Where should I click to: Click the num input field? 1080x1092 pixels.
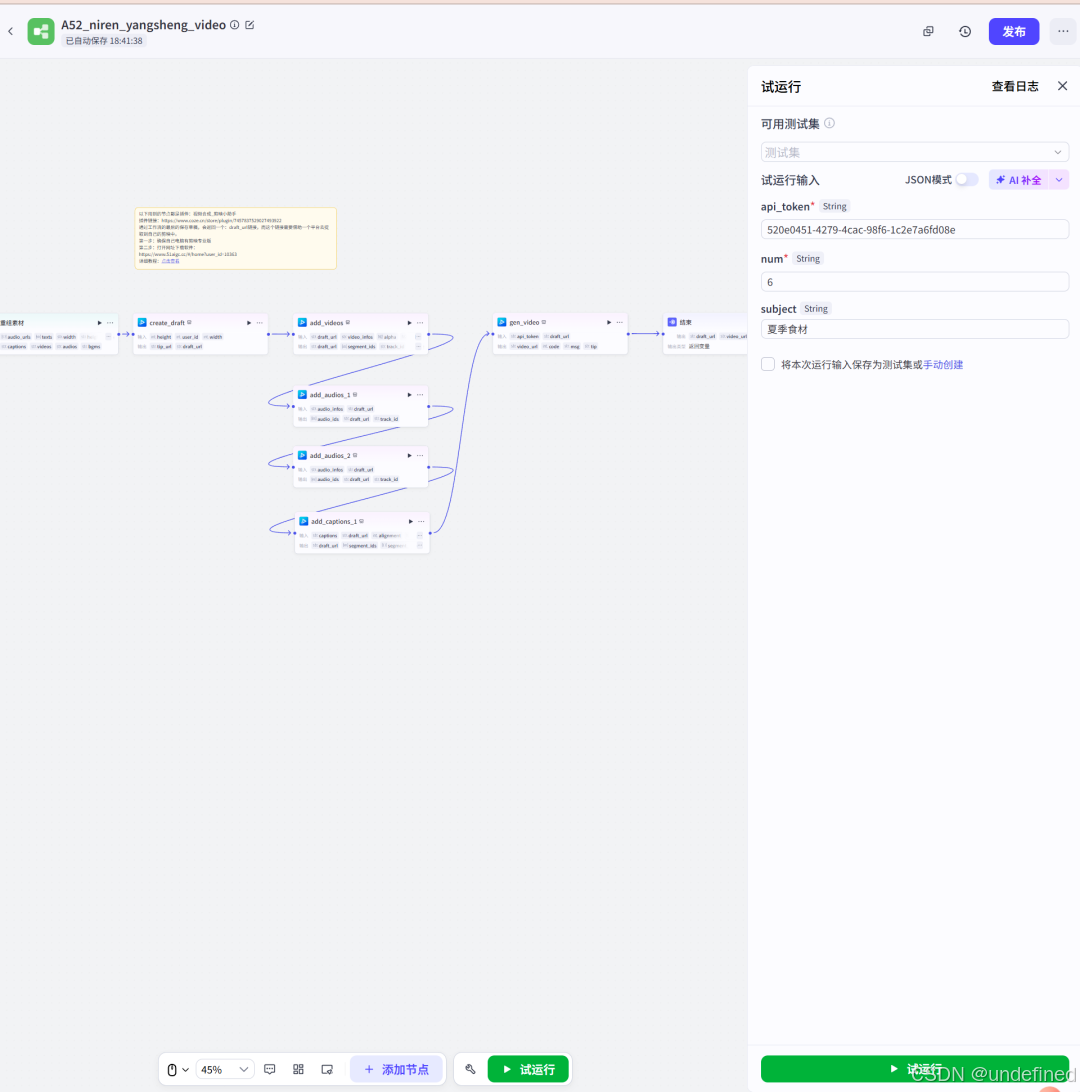point(914,281)
